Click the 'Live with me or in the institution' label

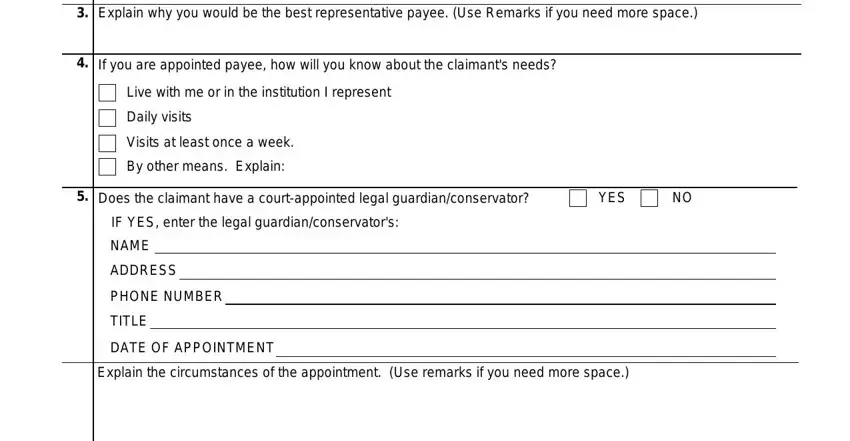pos(259,92)
